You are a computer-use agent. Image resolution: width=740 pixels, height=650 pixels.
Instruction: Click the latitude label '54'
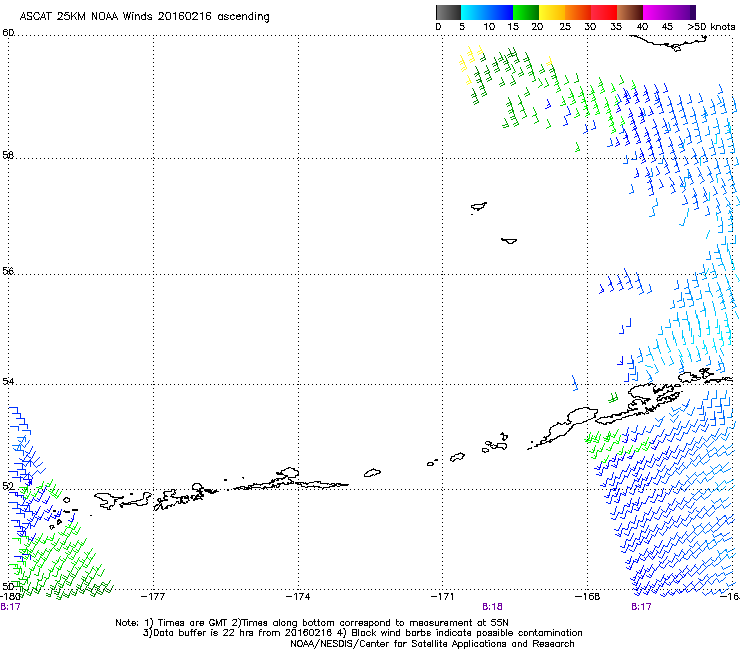(8, 381)
